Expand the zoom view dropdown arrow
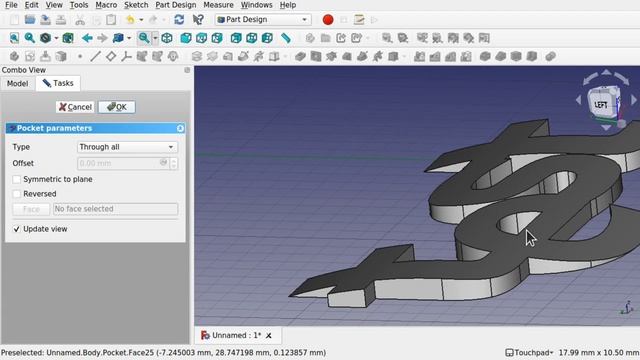This screenshot has width=640, height=360. (155, 38)
